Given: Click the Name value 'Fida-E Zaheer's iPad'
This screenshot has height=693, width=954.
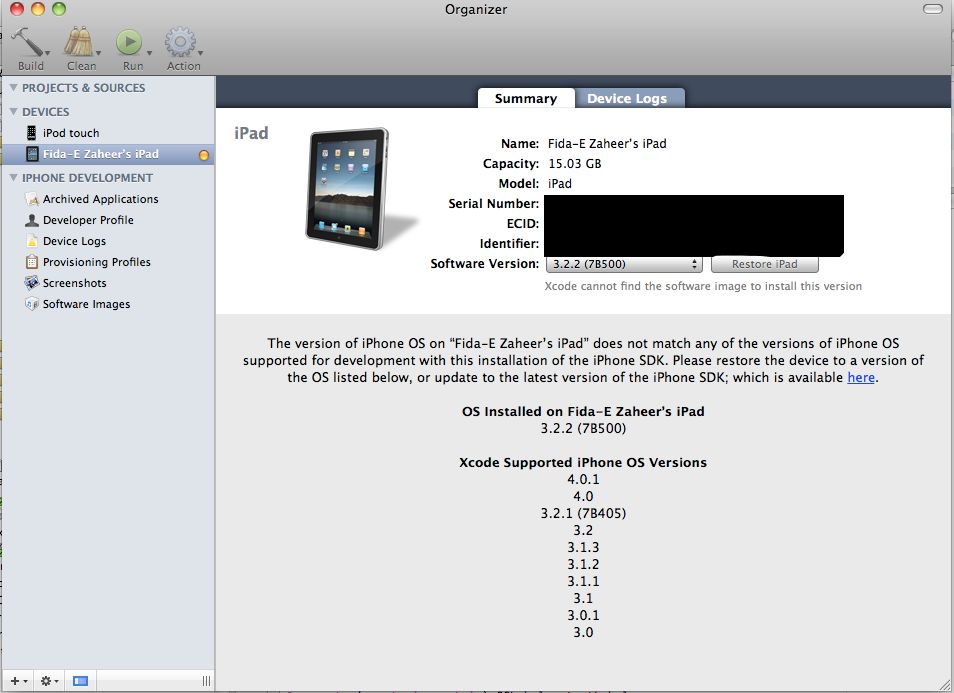Looking at the screenshot, I should click(607, 144).
